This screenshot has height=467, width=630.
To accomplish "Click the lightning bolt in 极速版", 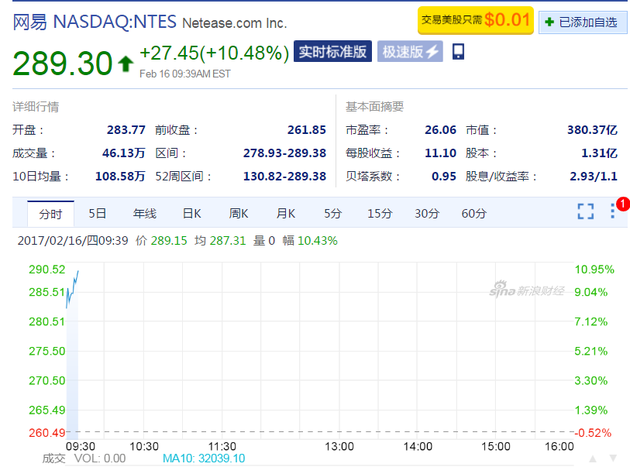I will 432,51.
